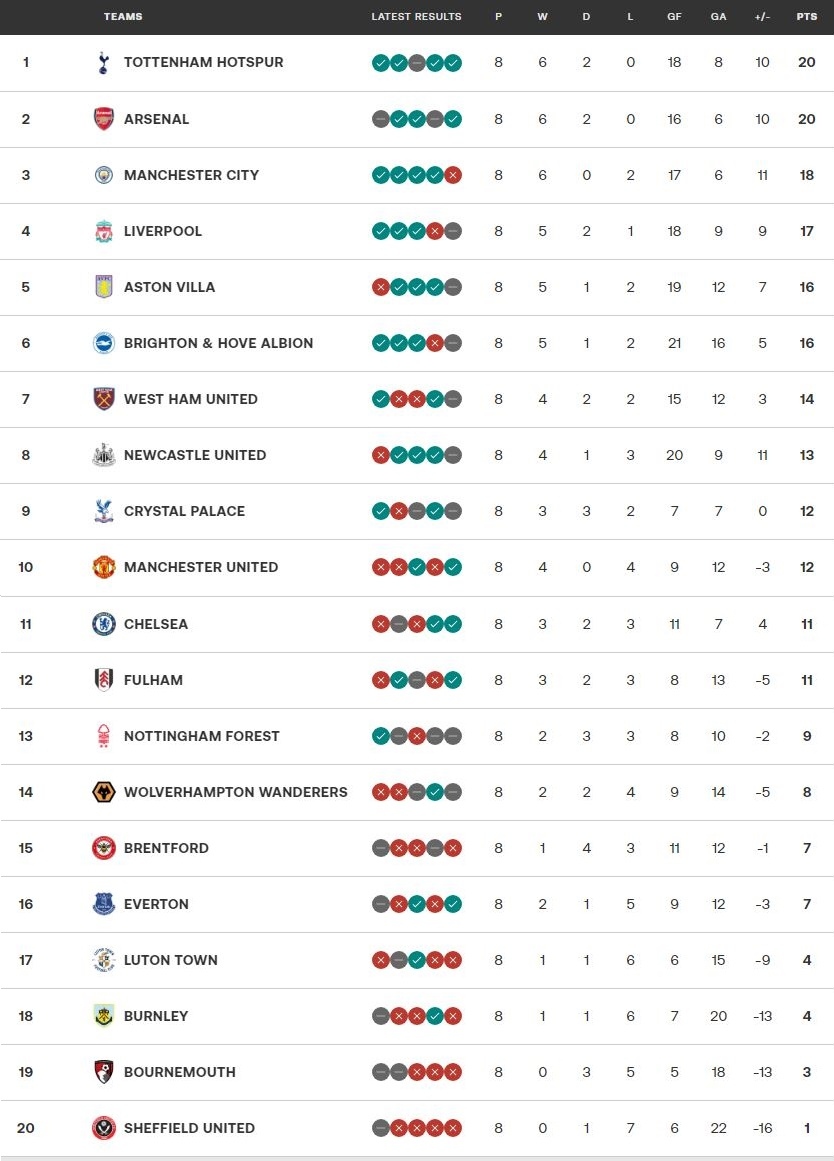Open the Nottingham Forest team link
Image resolution: width=834 pixels, height=1161 pixels.
(201, 736)
